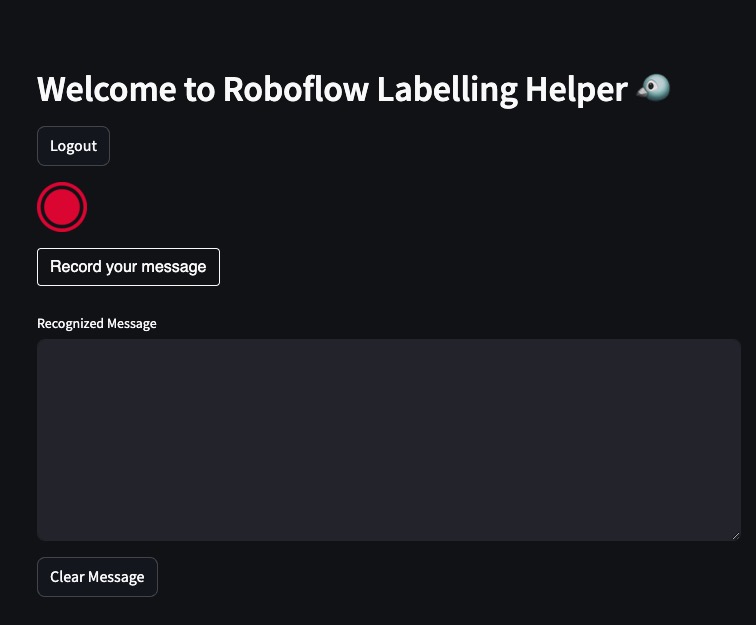Click the Clear Message button
This screenshot has width=756, height=625.
coord(97,577)
